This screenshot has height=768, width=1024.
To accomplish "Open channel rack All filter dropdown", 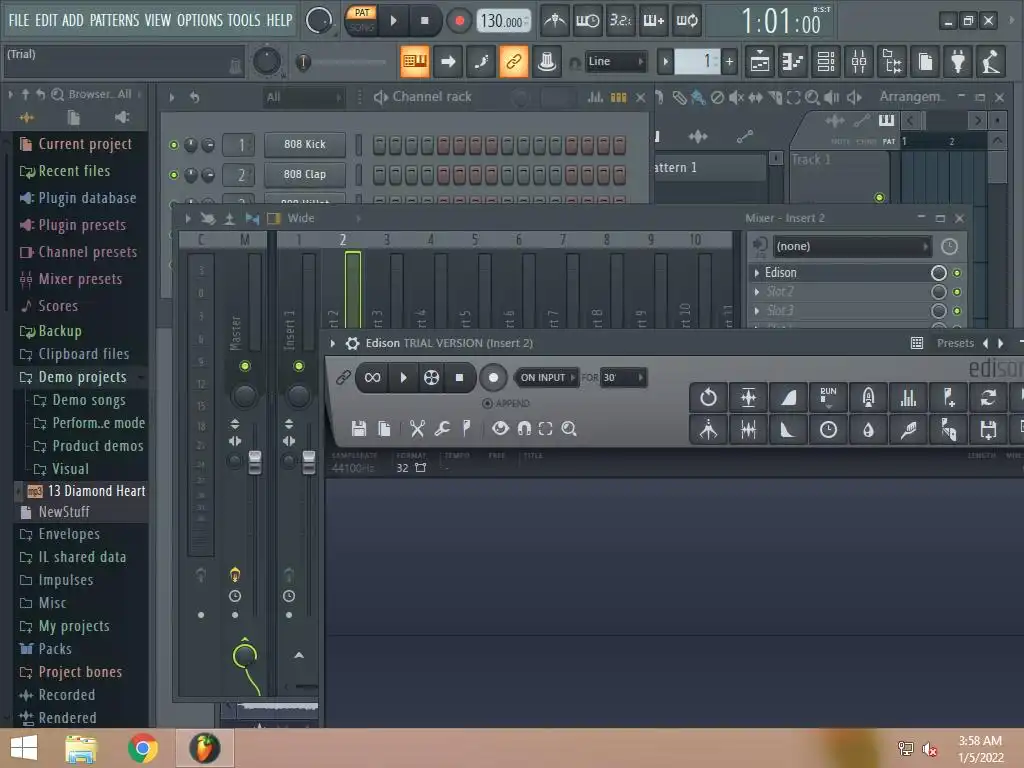I will coord(304,97).
